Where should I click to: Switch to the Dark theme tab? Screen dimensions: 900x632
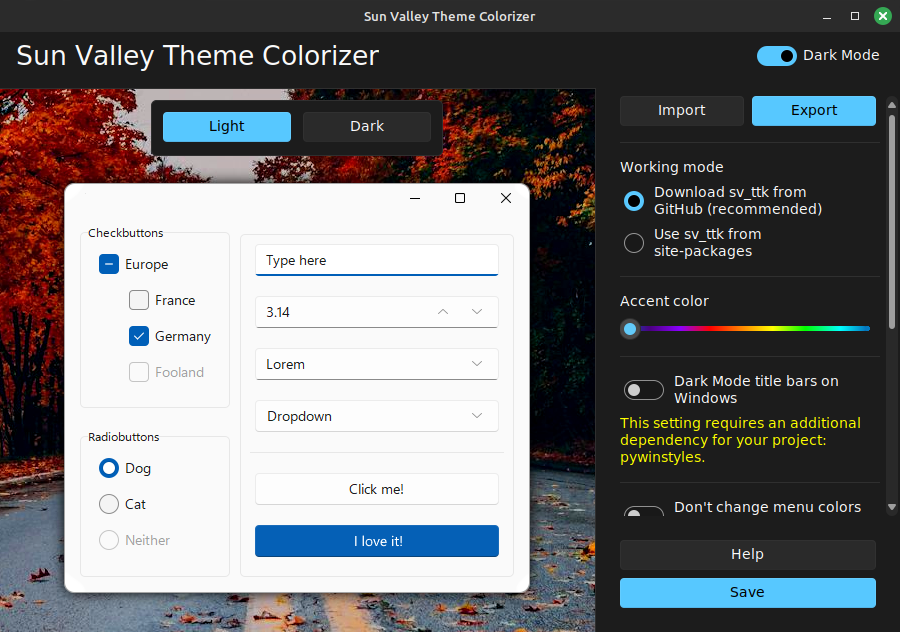366,126
